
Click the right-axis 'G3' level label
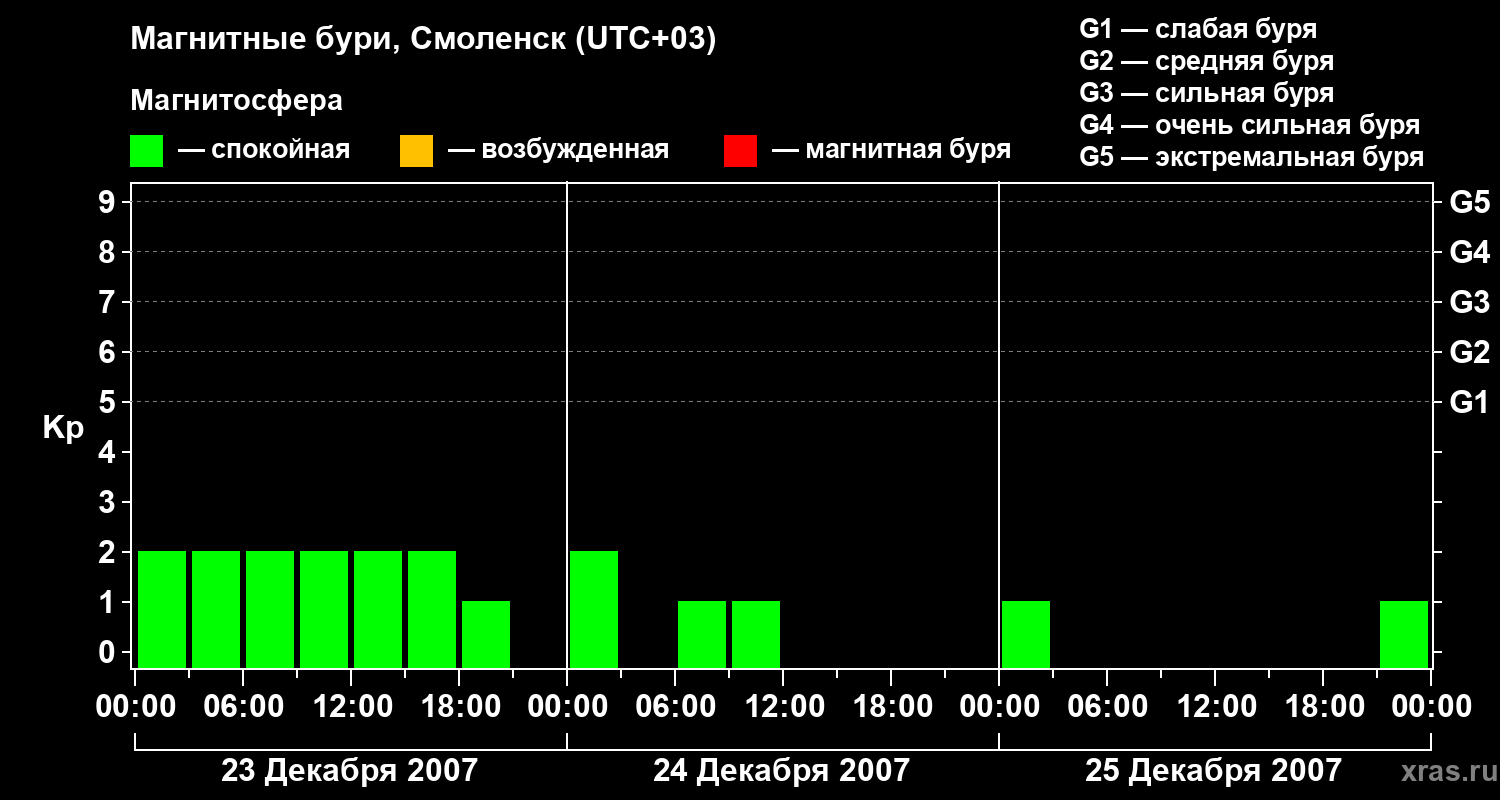[1469, 302]
